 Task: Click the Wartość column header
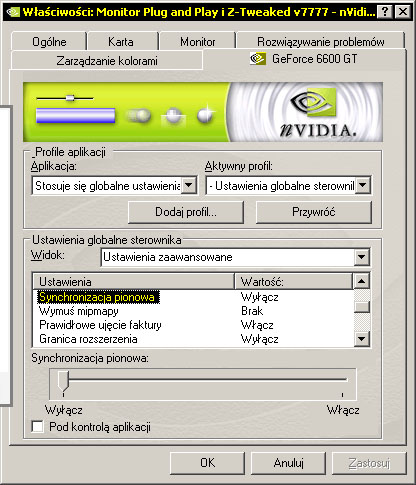(x=293, y=282)
